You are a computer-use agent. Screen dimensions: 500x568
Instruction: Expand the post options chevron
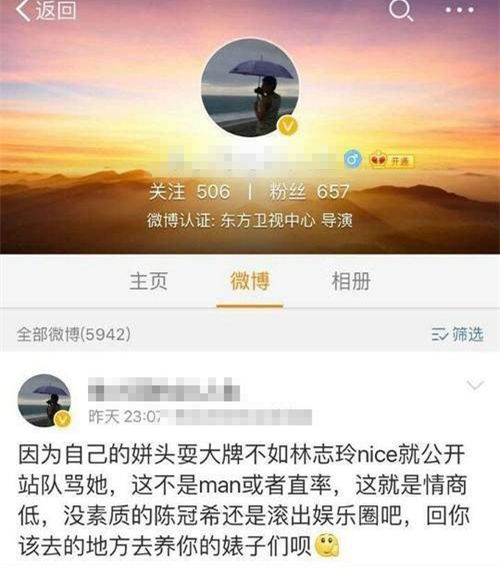pyautogui.click(x=475, y=385)
